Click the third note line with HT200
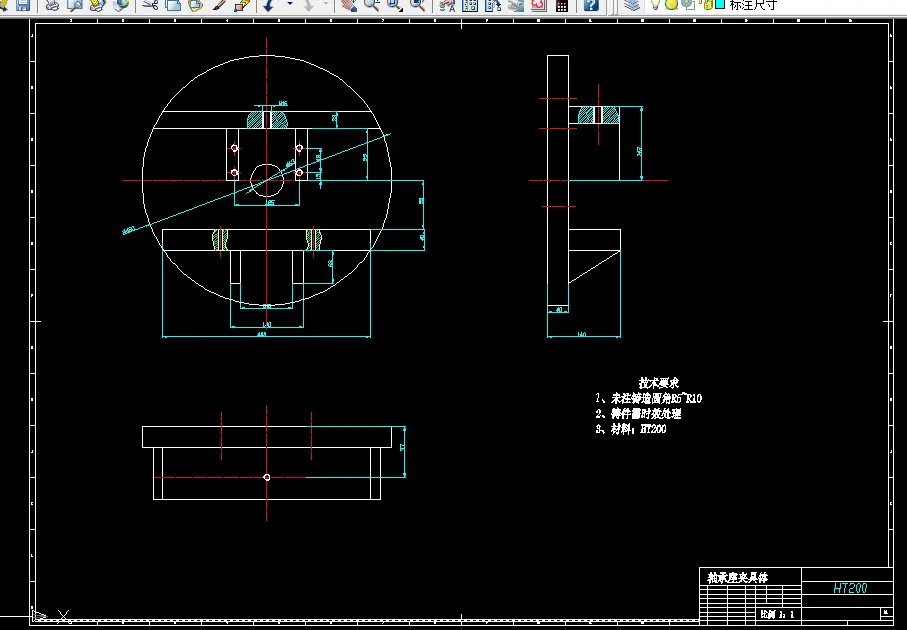 [x=631, y=429]
